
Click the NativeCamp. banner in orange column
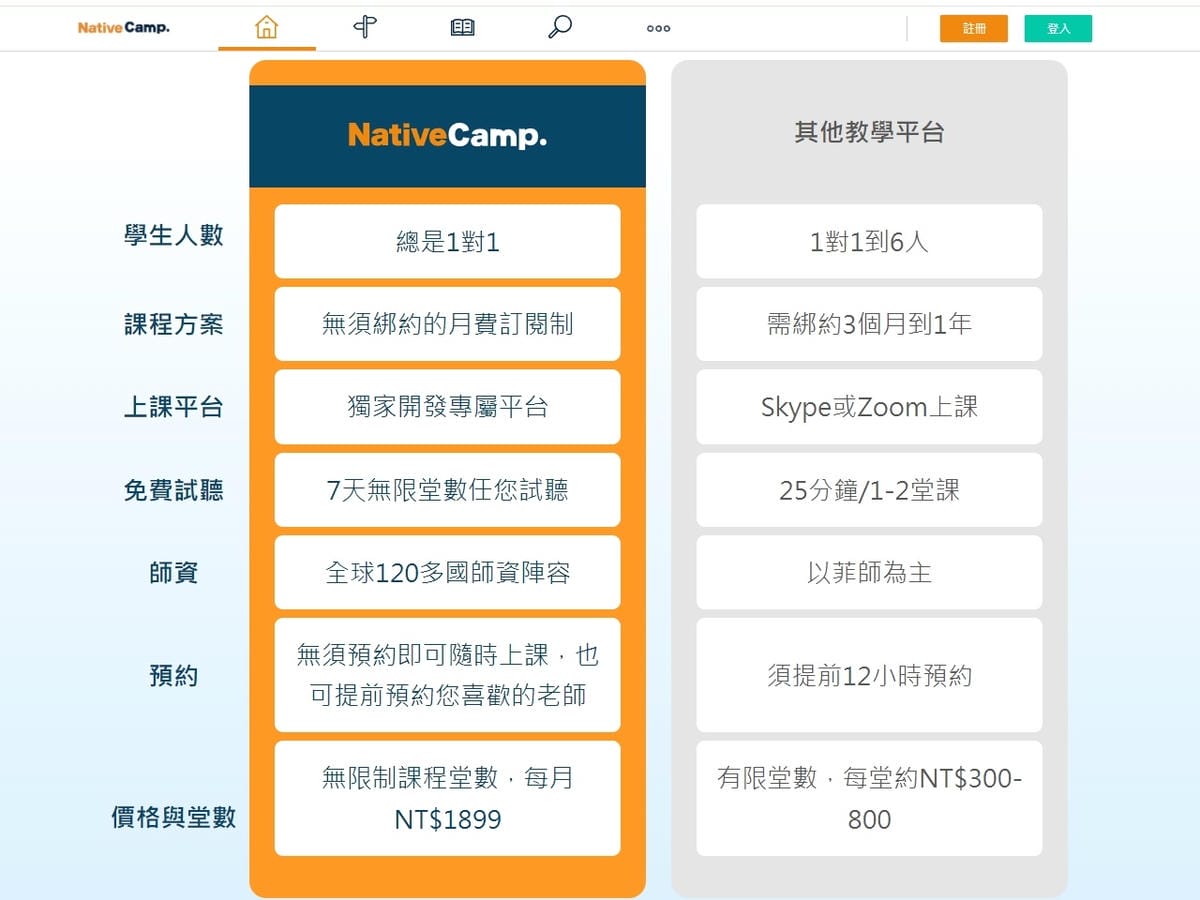(447, 136)
